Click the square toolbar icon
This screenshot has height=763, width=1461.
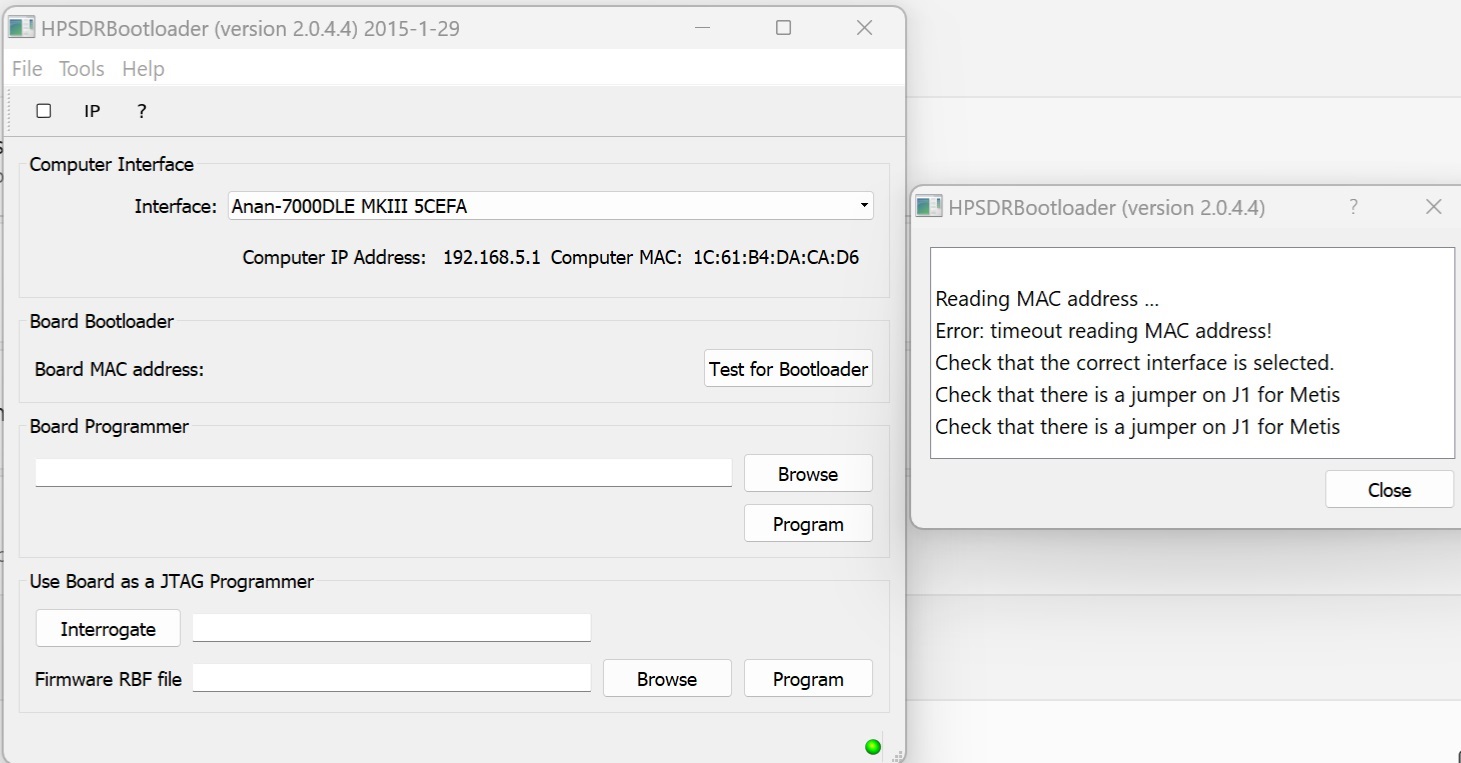[43, 111]
